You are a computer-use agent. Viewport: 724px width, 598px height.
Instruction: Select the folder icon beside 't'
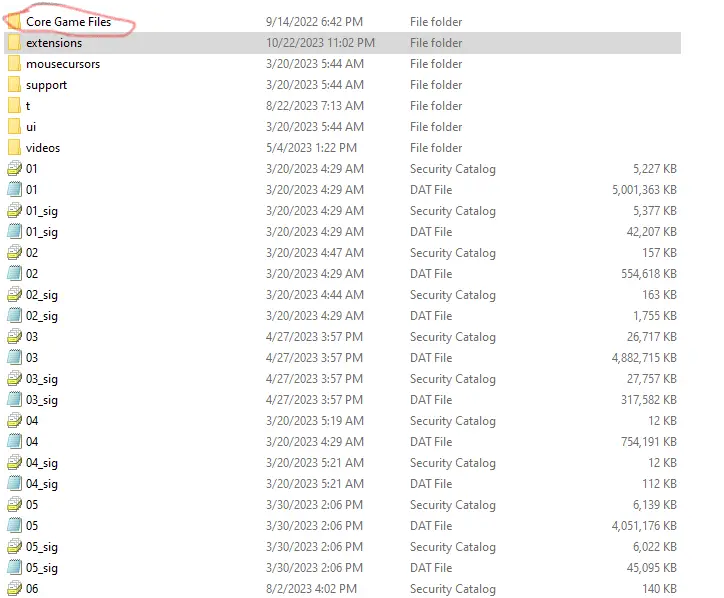14,106
